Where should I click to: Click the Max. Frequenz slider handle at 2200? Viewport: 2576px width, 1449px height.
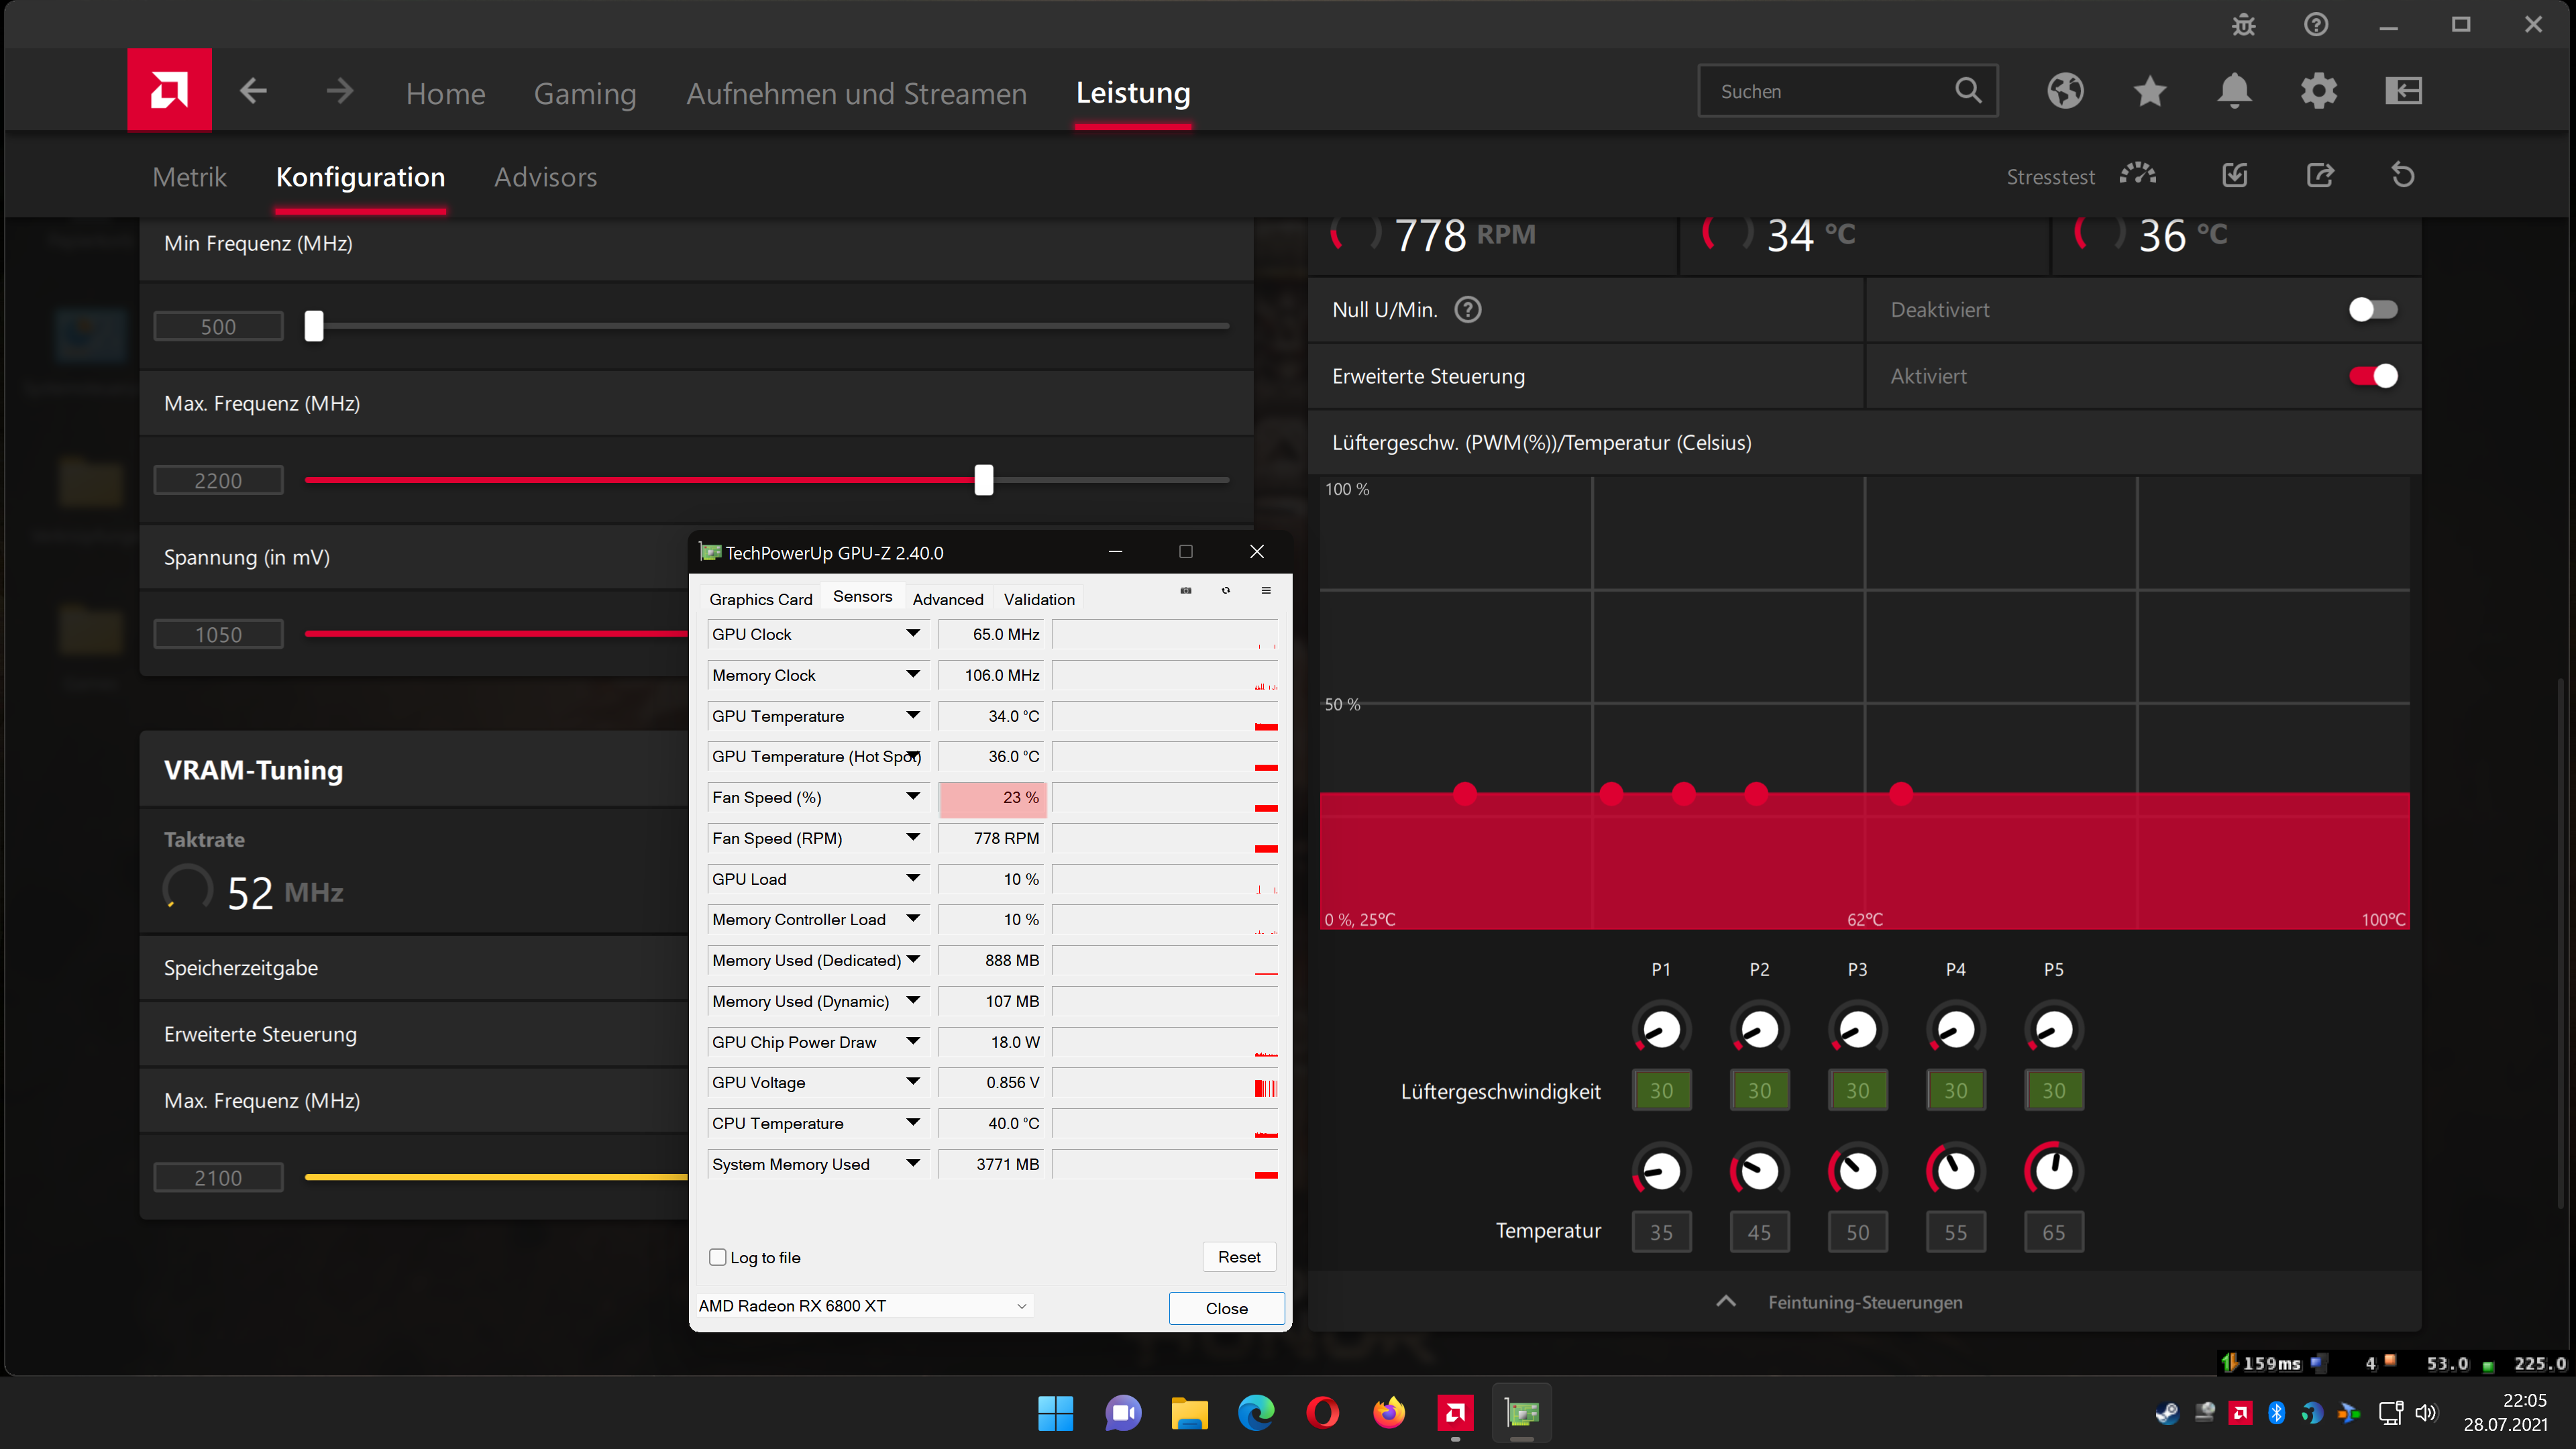[x=984, y=480]
